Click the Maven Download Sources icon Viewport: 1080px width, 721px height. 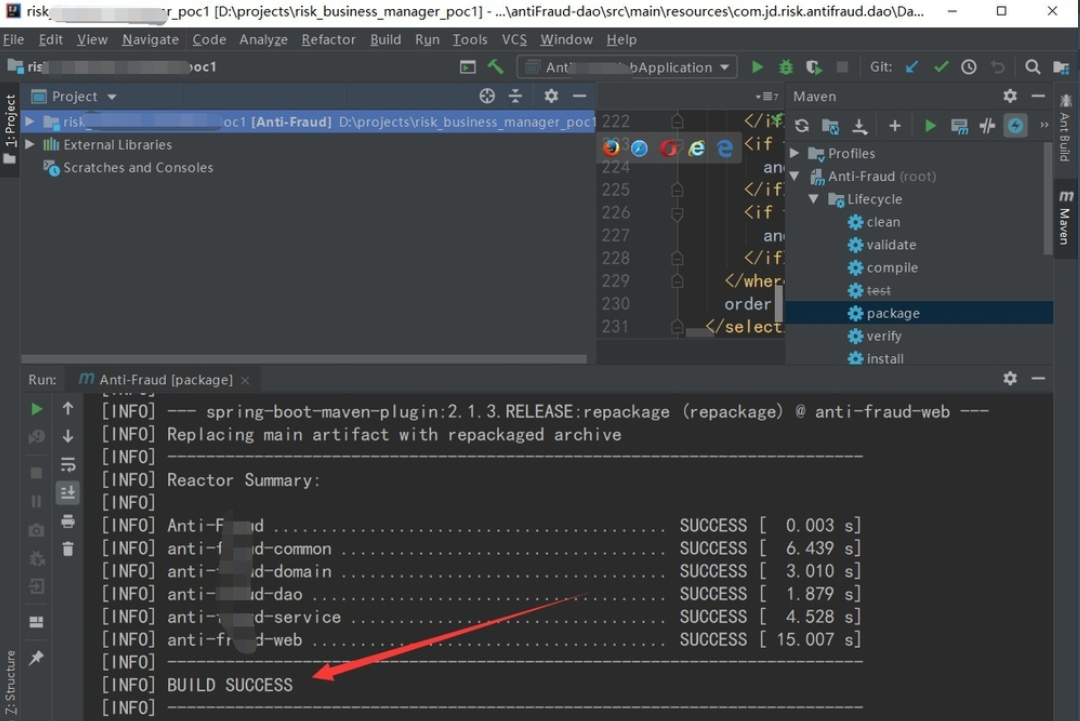(859, 126)
